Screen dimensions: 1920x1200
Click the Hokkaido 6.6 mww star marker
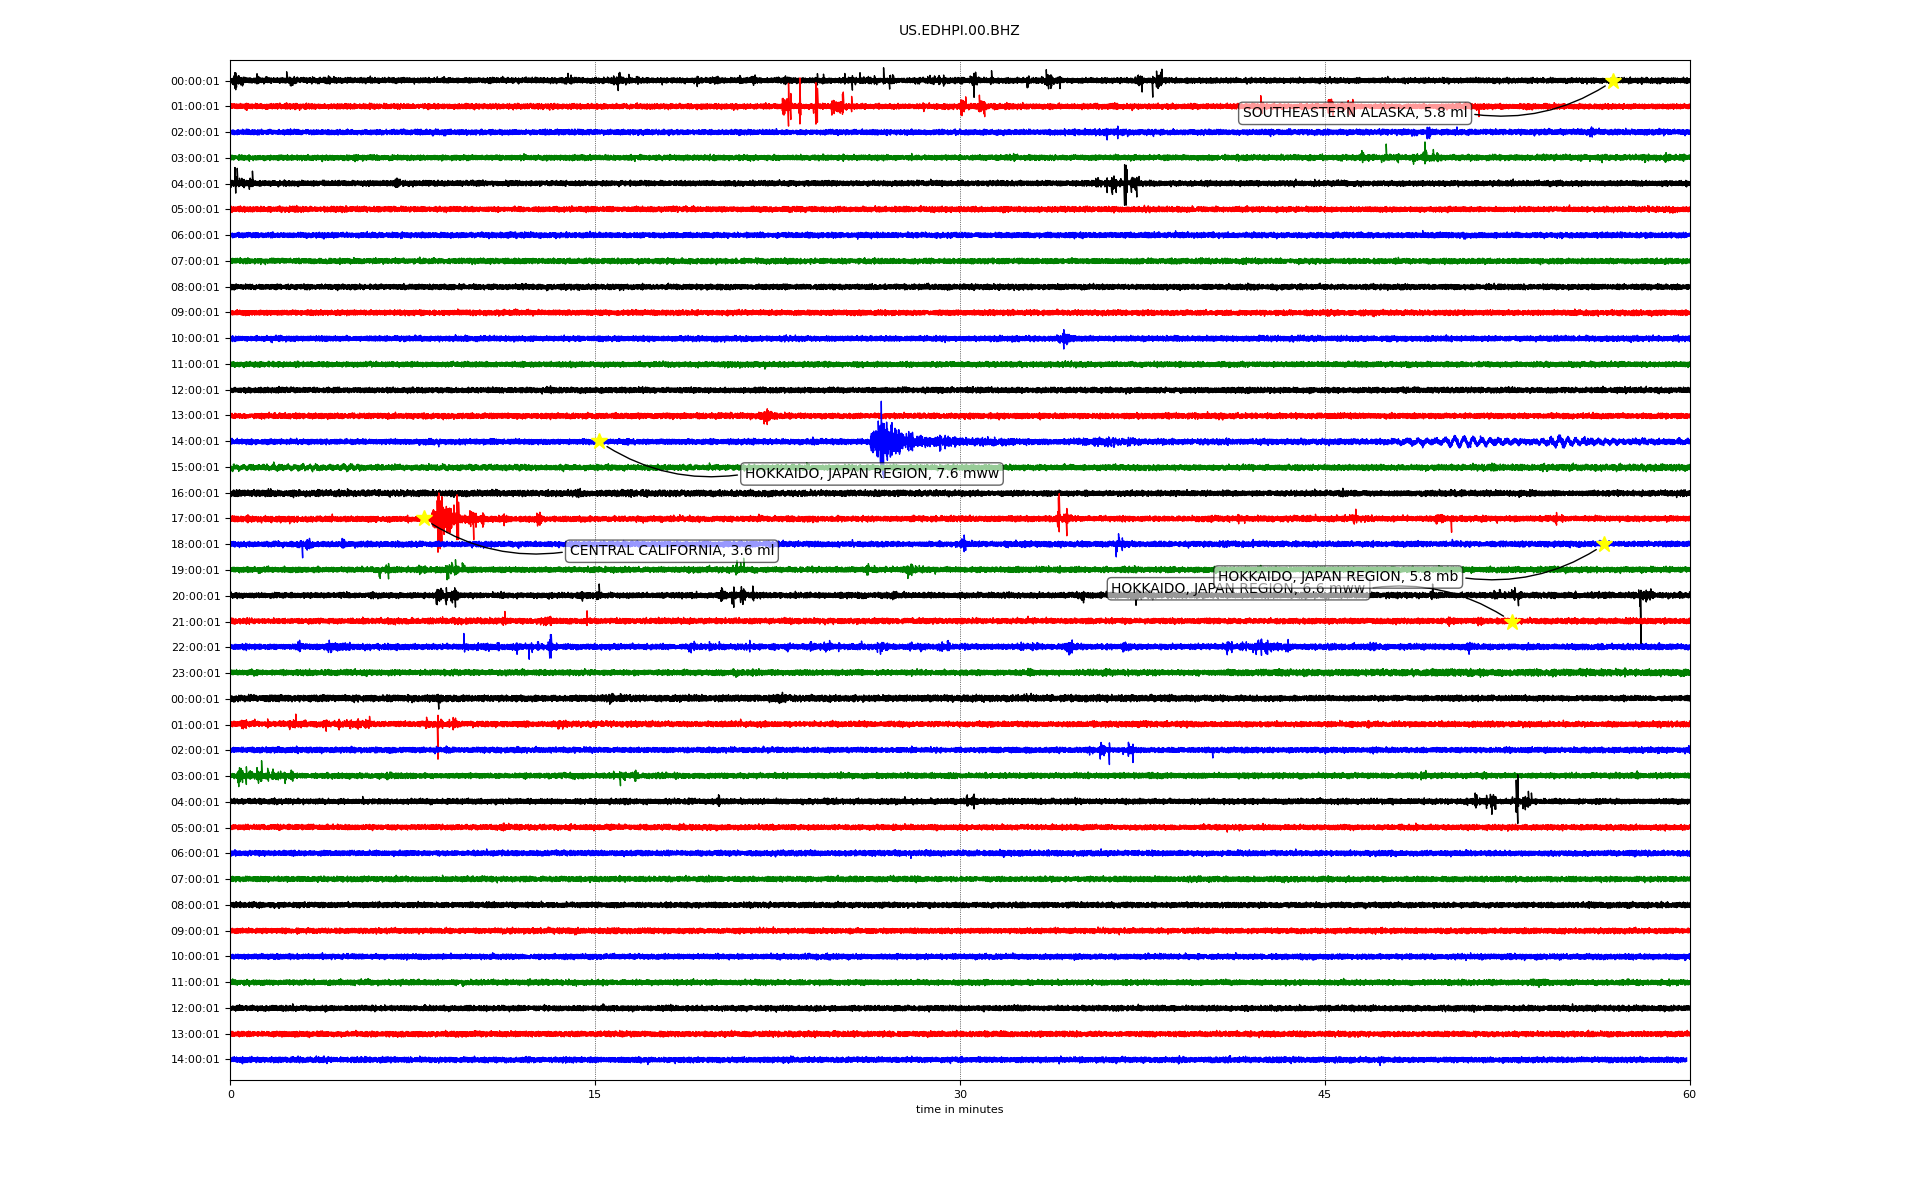[1512, 622]
